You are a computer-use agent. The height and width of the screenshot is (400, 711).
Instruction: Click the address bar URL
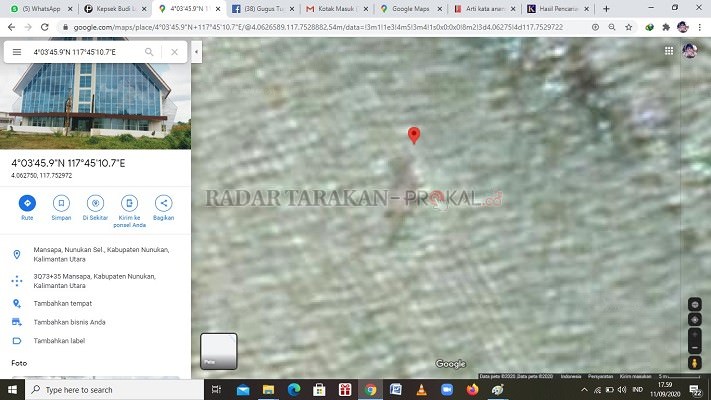pos(318,27)
